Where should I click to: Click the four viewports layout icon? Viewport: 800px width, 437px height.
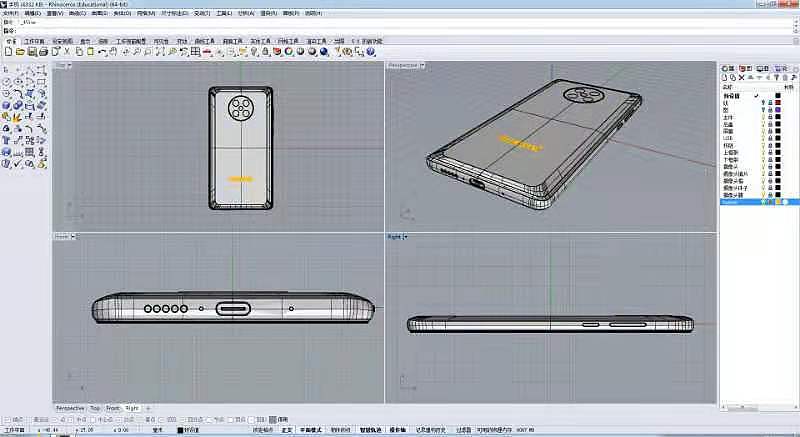click(x=195, y=52)
